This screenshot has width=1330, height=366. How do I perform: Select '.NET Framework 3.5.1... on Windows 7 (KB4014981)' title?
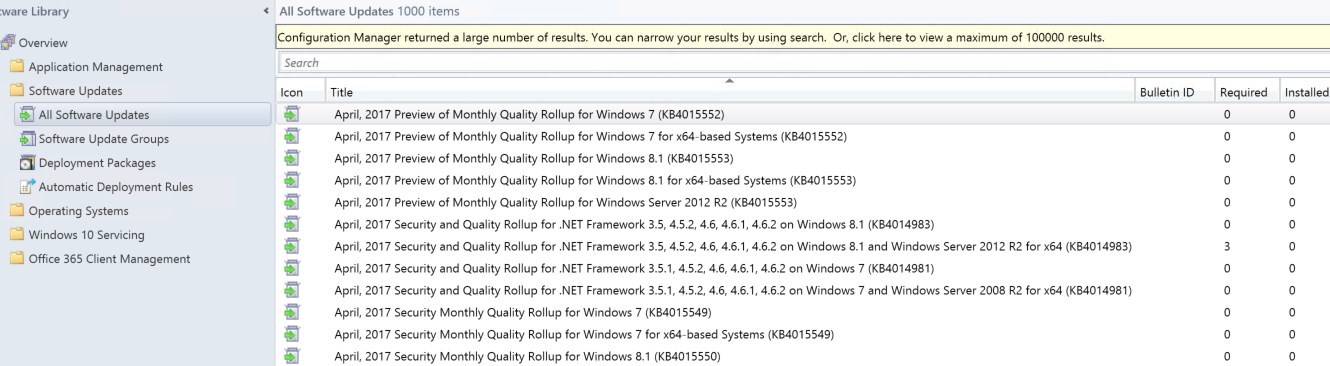coord(635,268)
